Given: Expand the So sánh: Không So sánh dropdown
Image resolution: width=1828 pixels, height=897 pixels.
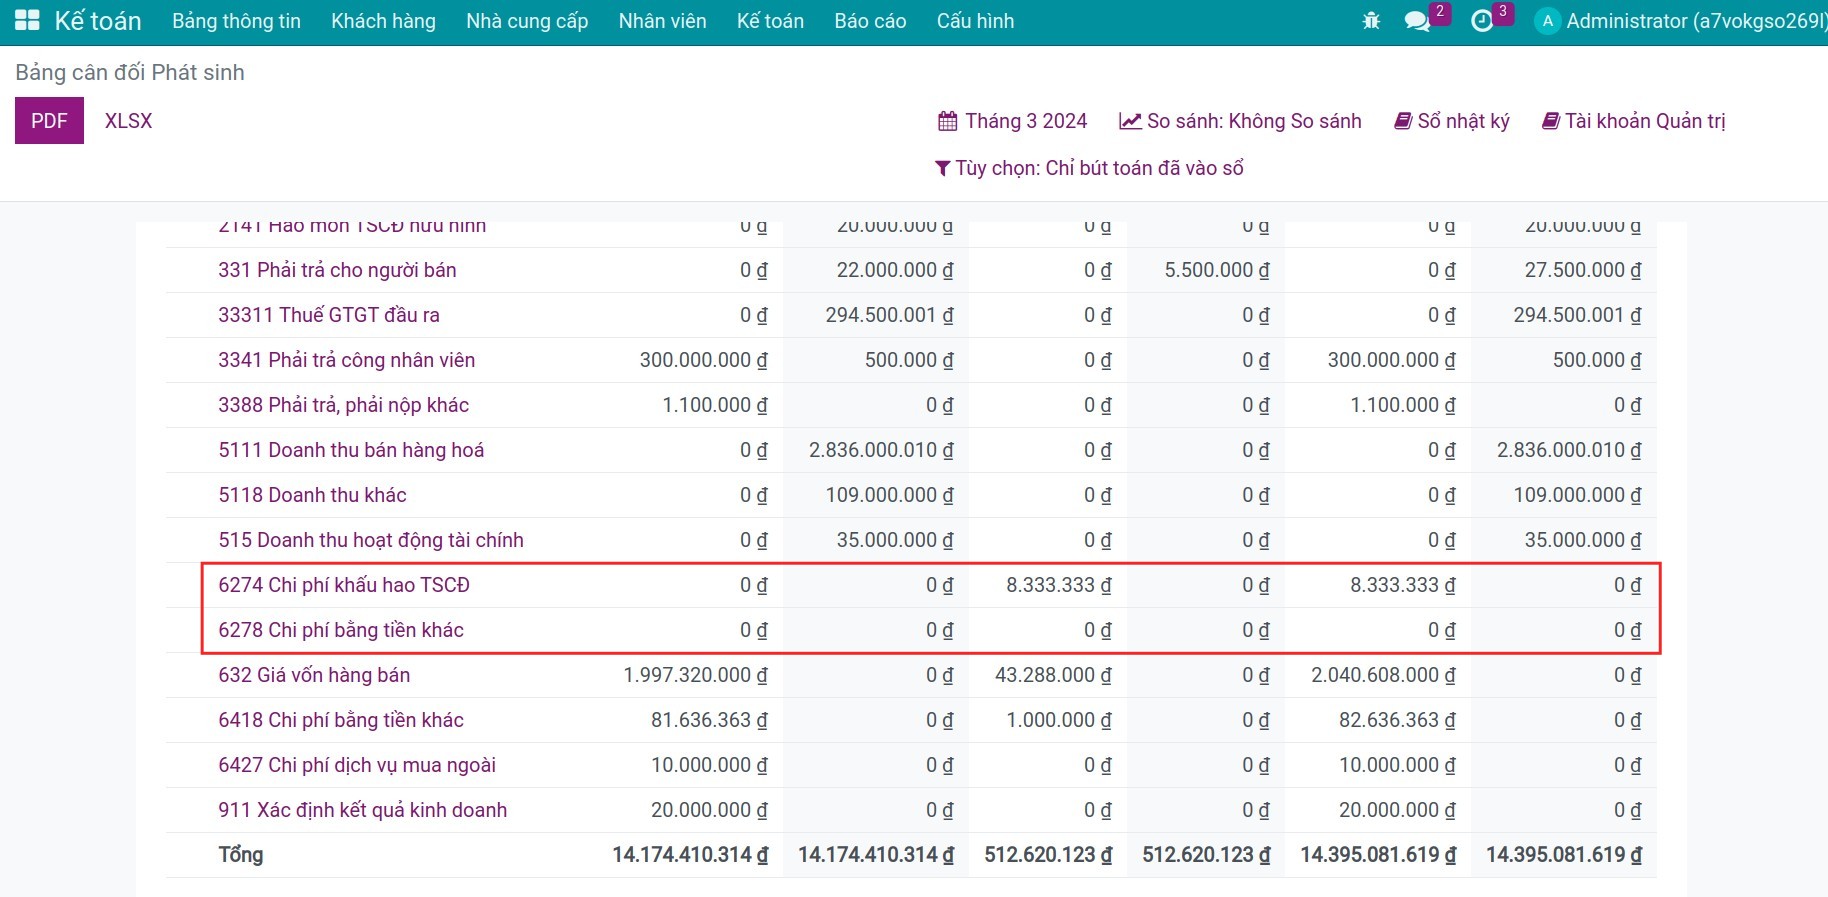Looking at the screenshot, I should click(x=1240, y=122).
